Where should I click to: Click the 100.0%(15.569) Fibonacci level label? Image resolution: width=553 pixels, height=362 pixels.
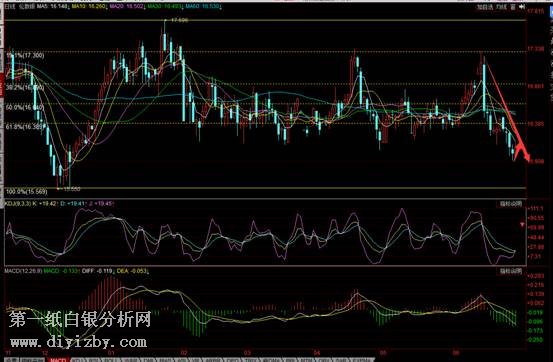coord(26,192)
